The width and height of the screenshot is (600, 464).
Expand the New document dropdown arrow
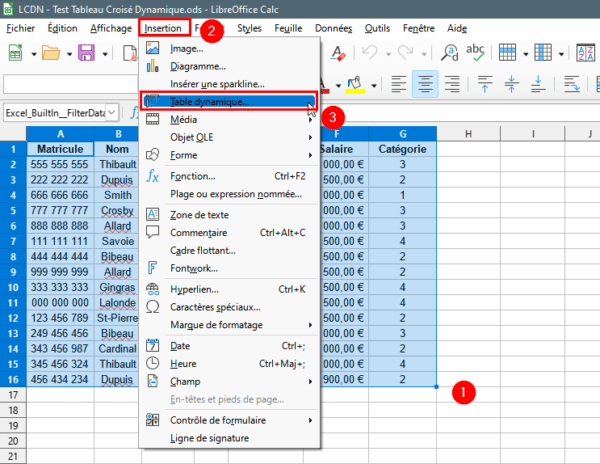34,54
